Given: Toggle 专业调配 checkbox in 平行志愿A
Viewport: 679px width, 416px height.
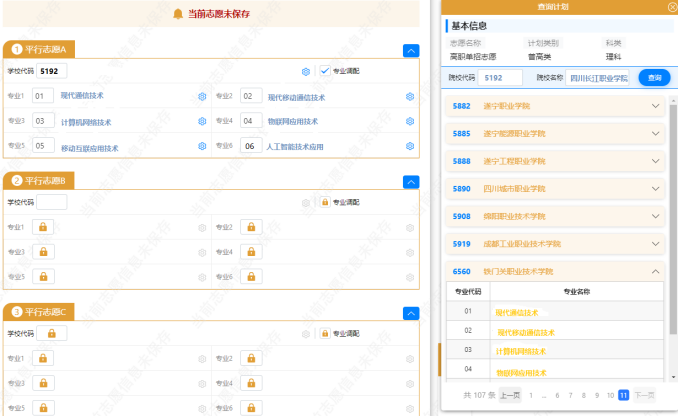Looking at the screenshot, I should tap(325, 71).
